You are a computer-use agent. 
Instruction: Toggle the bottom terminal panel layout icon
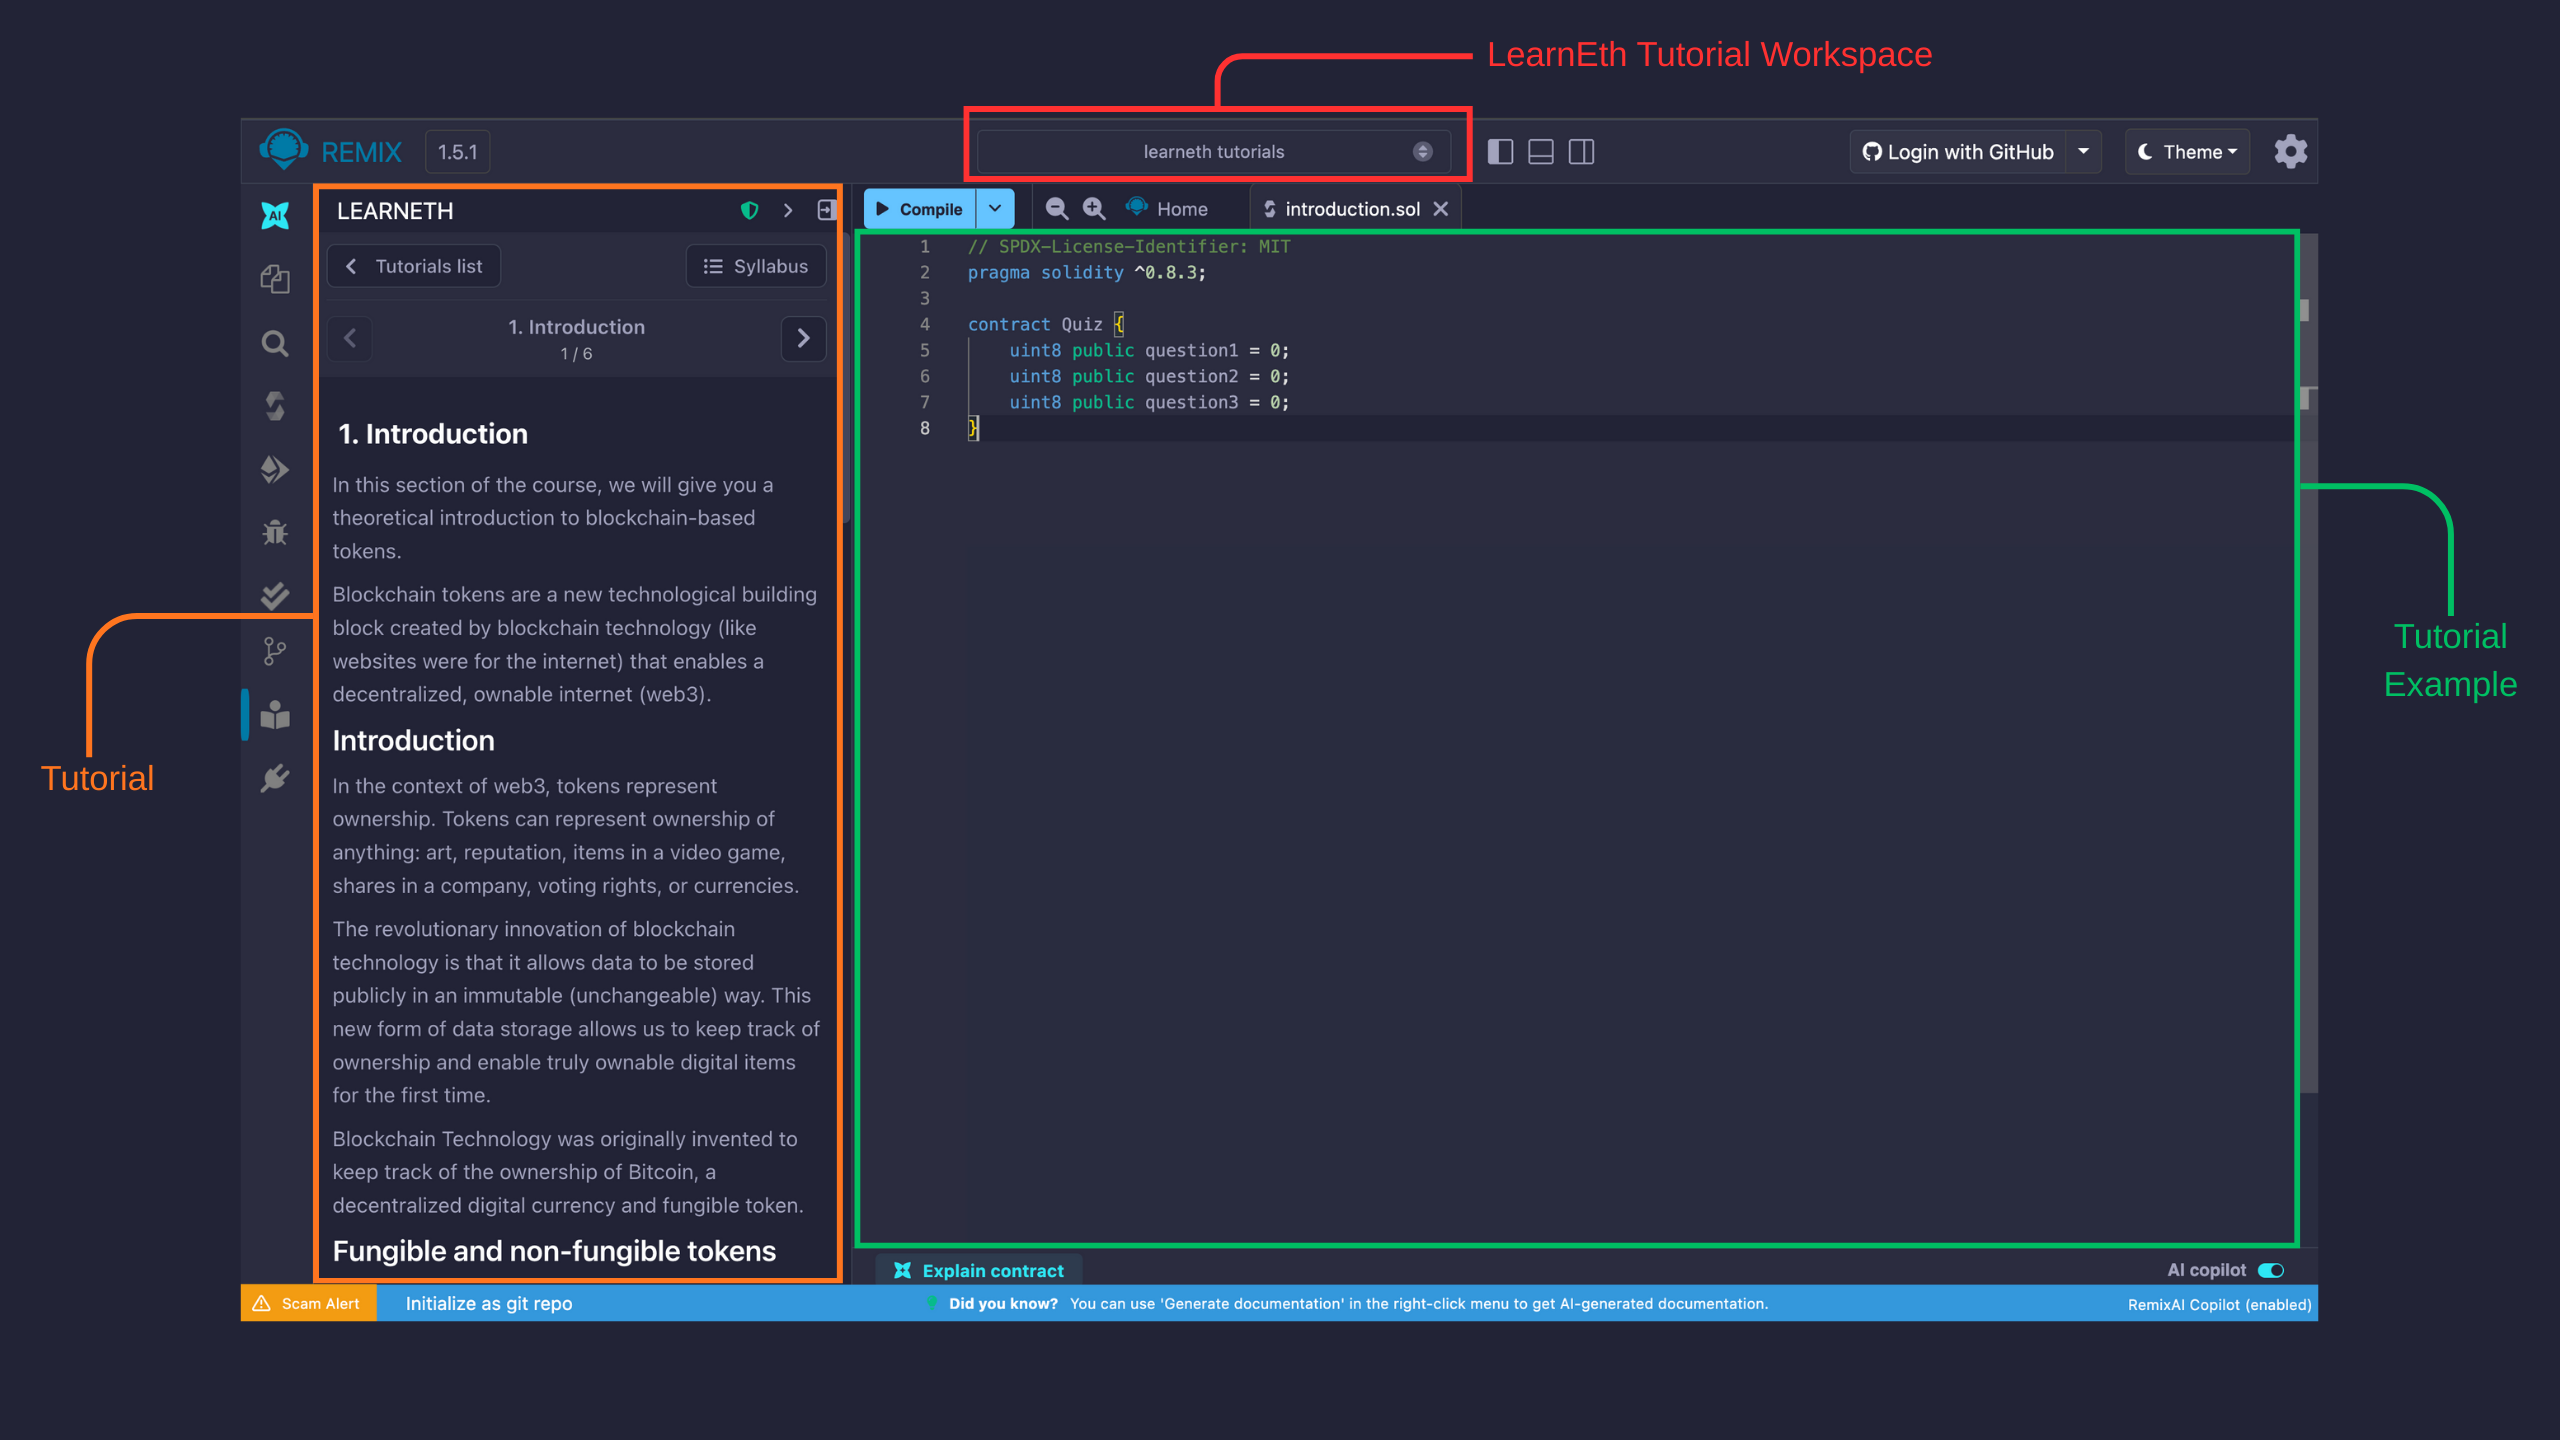(1541, 152)
